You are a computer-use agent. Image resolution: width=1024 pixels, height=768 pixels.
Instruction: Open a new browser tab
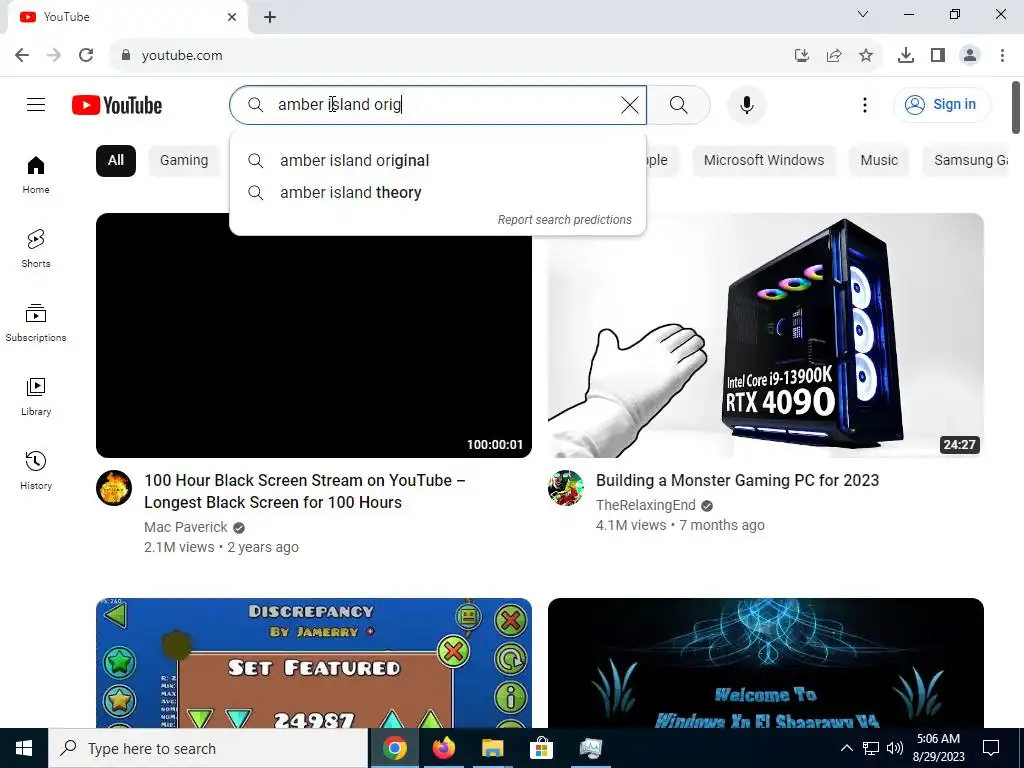(x=270, y=17)
